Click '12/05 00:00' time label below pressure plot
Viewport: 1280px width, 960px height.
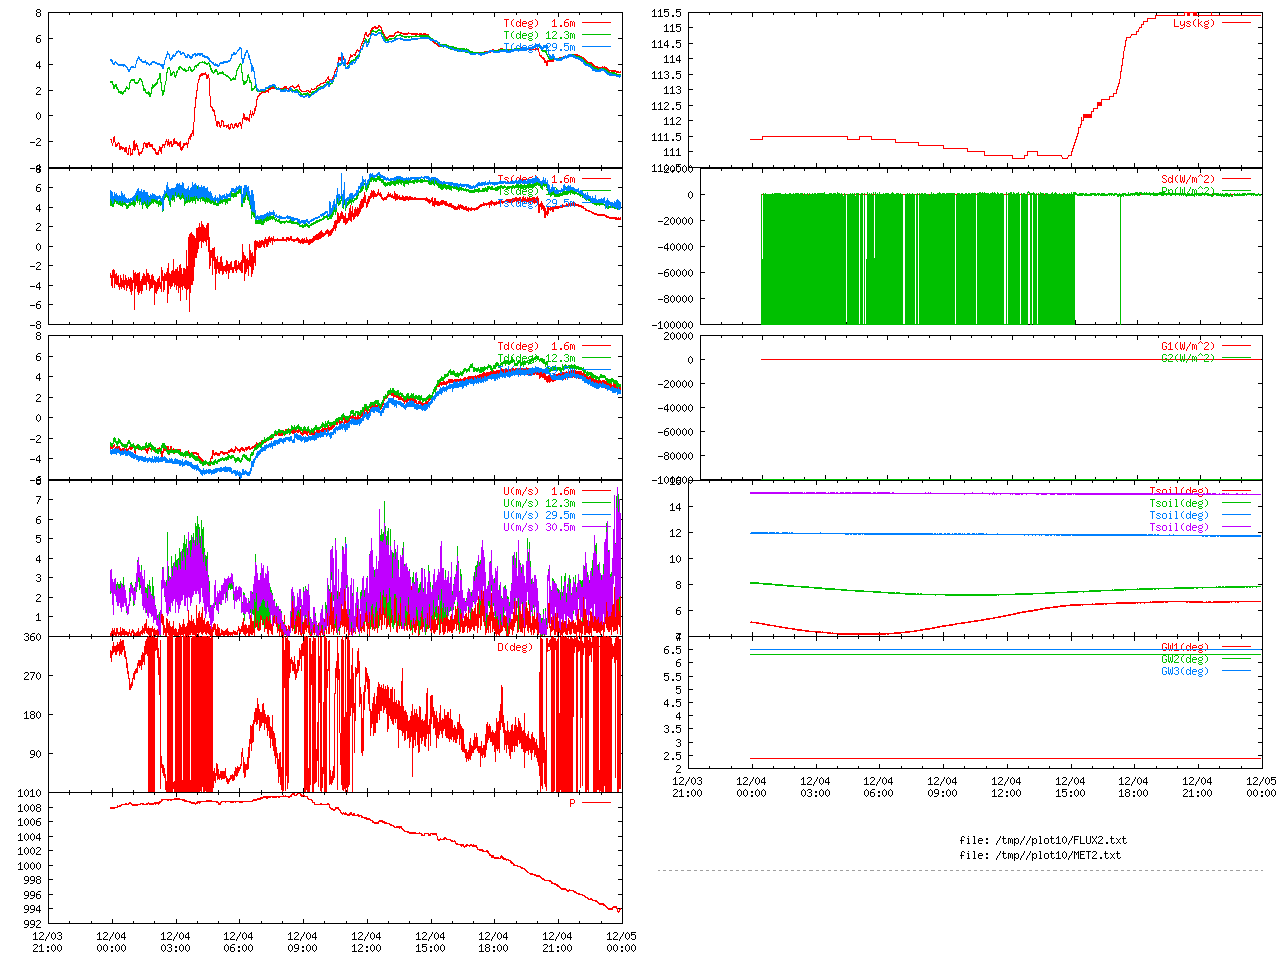point(621,942)
